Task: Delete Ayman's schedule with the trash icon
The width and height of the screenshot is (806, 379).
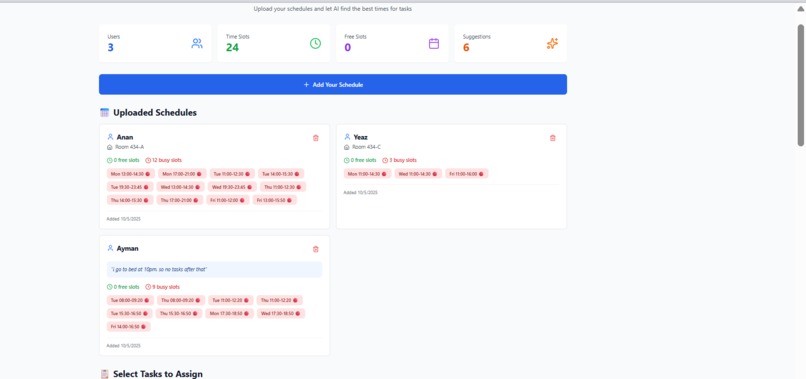Action: (316, 249)
